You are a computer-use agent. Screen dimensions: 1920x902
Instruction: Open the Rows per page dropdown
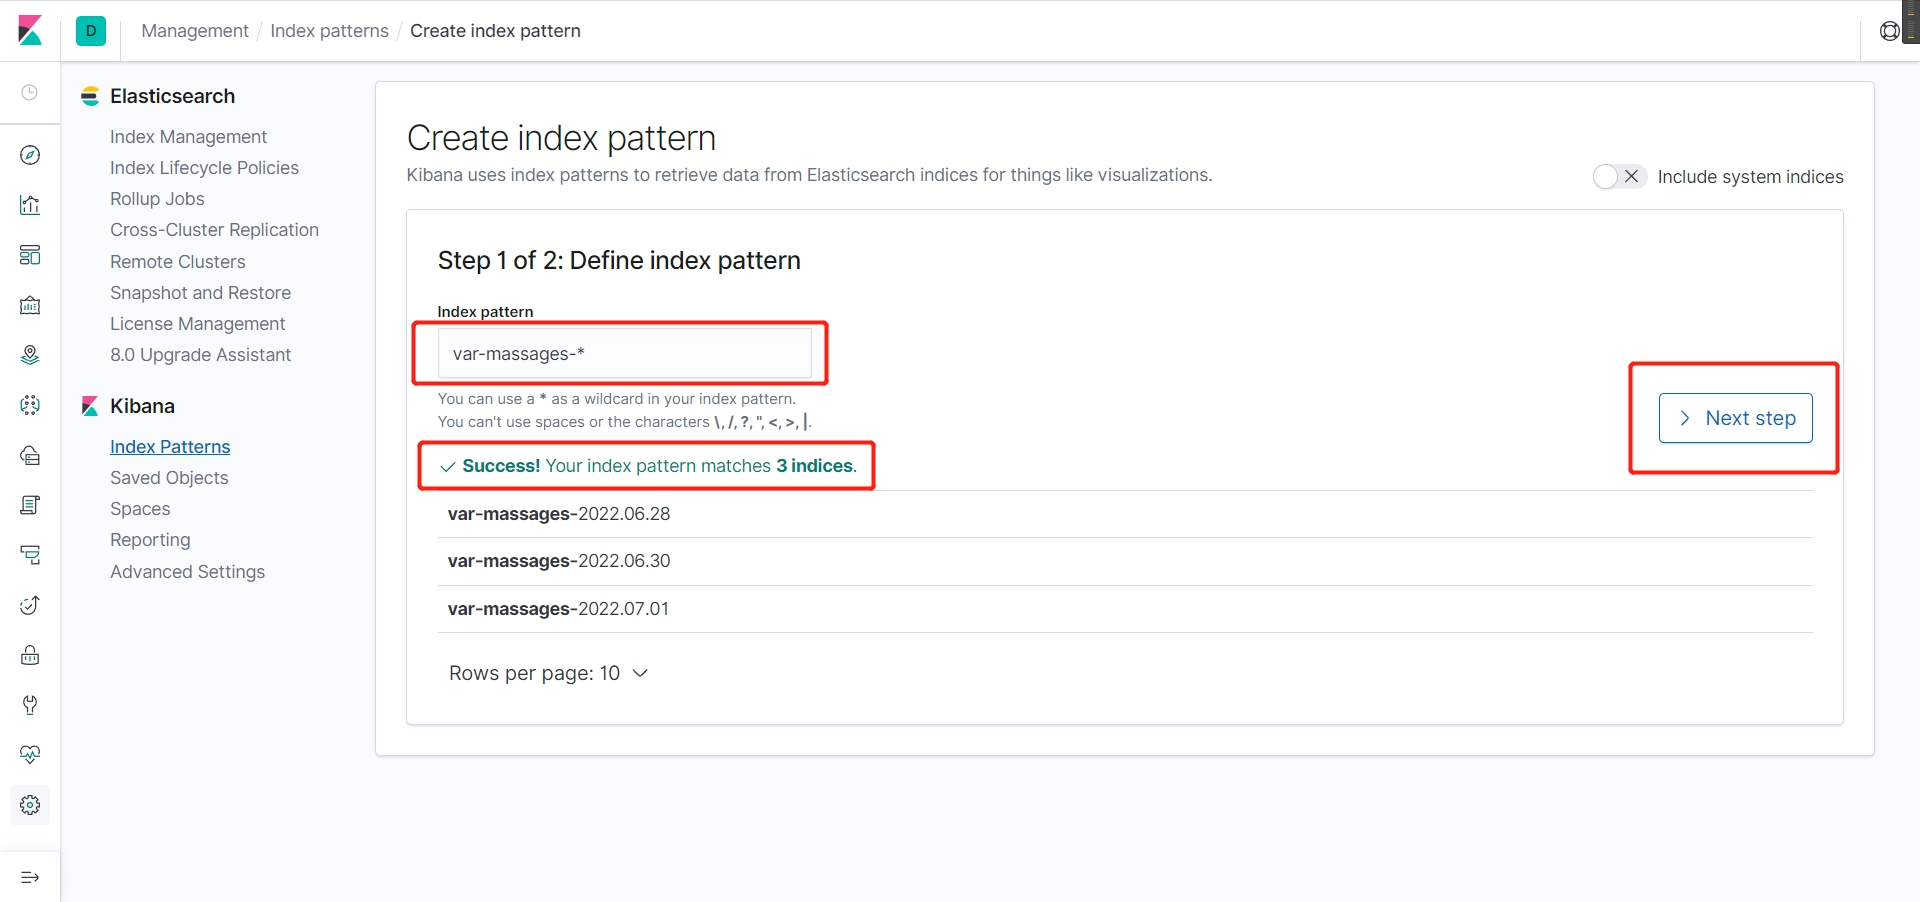549,673
